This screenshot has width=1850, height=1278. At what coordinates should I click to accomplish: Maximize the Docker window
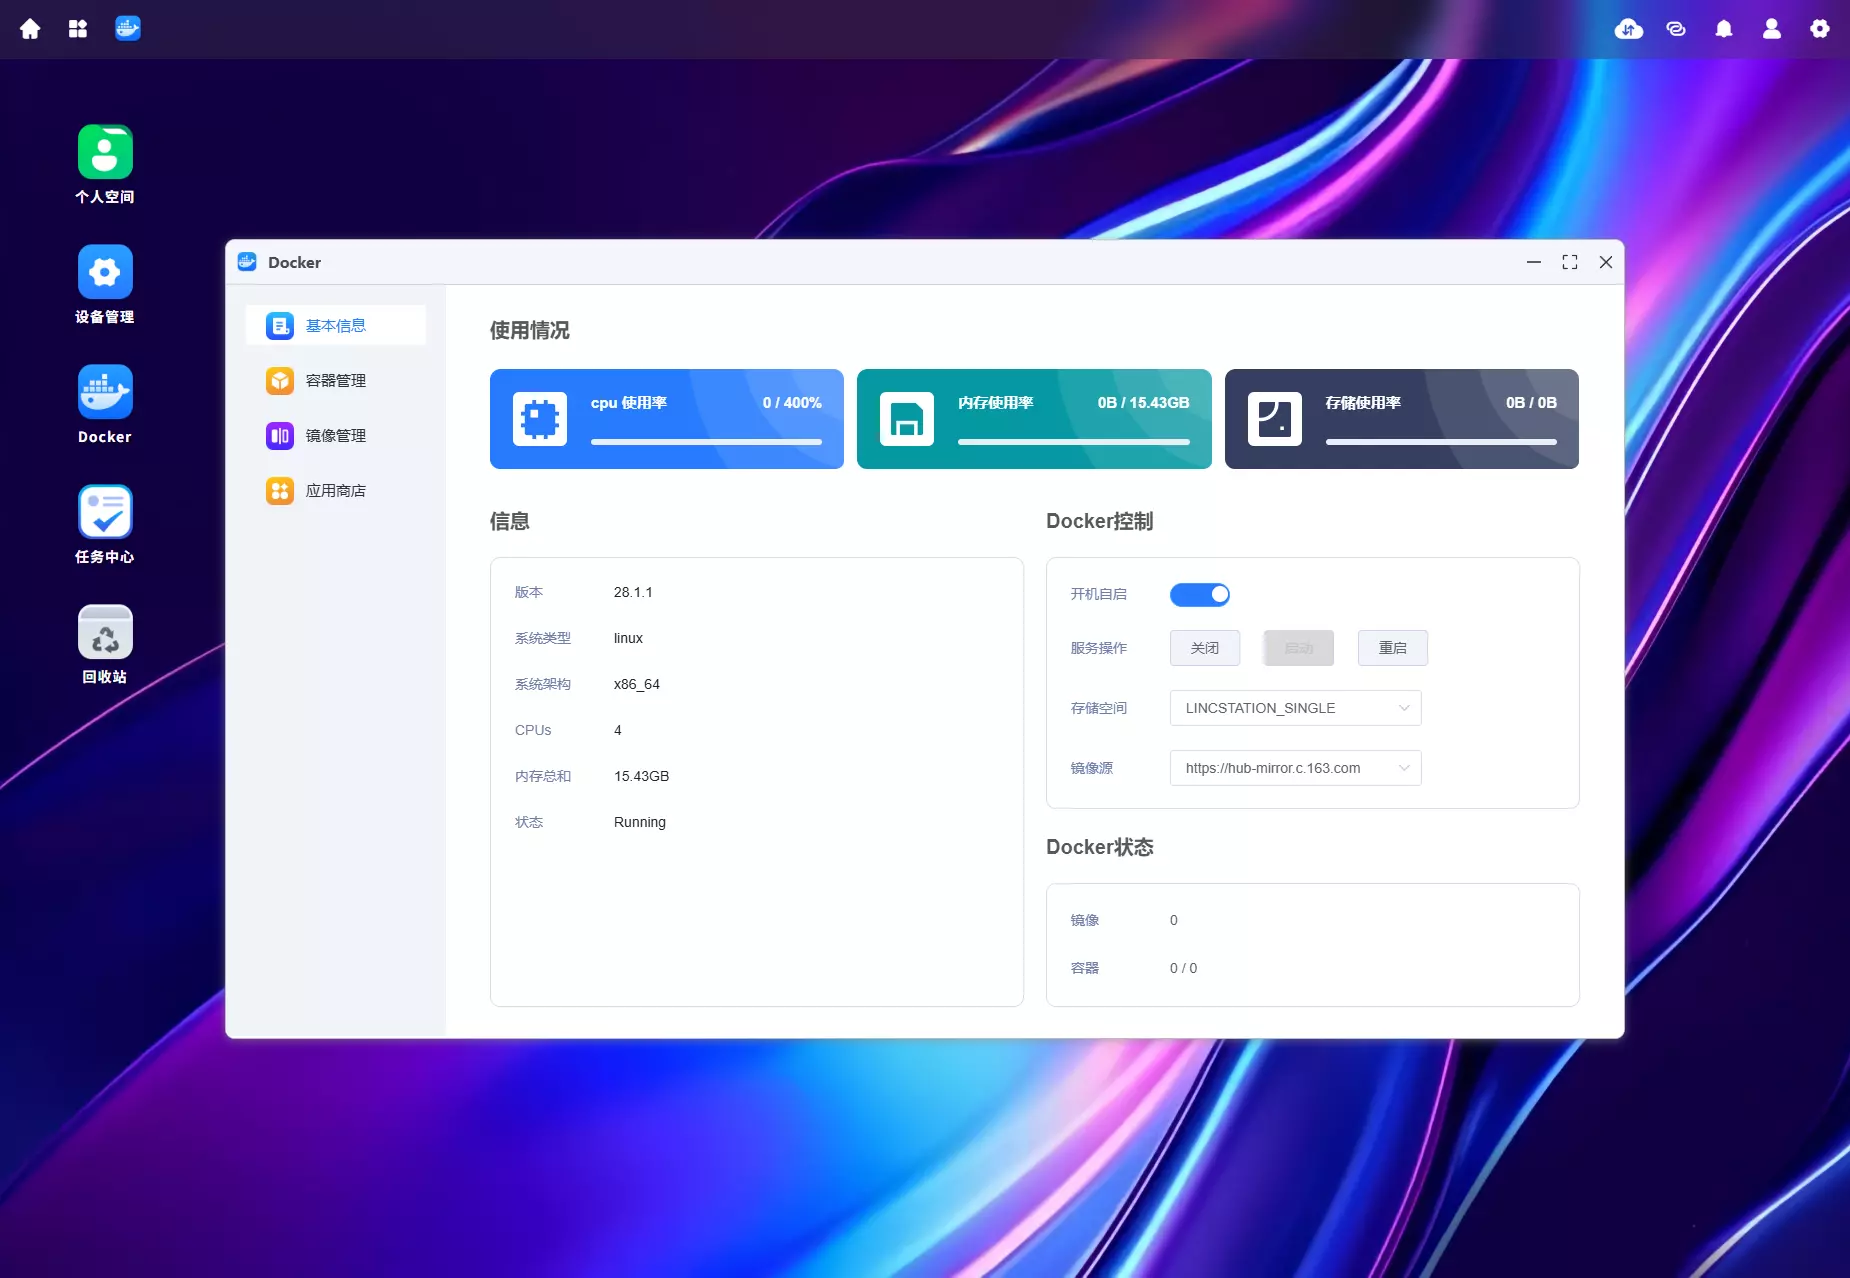(1570, 262)
